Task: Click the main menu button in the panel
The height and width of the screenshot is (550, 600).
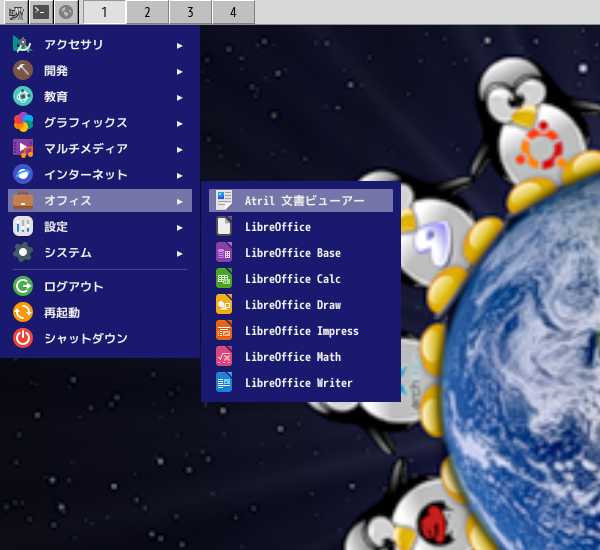Action: [x=16, y=12]
